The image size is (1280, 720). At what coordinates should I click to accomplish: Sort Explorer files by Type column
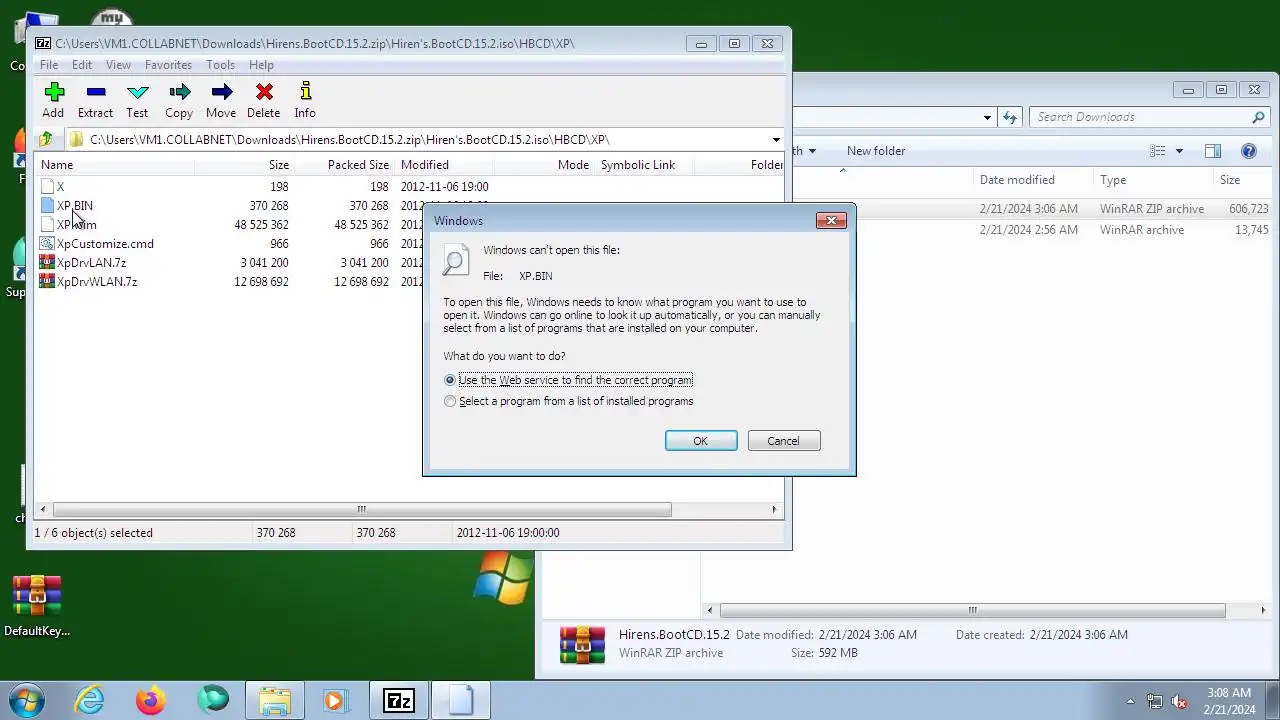coord(1152,180)
